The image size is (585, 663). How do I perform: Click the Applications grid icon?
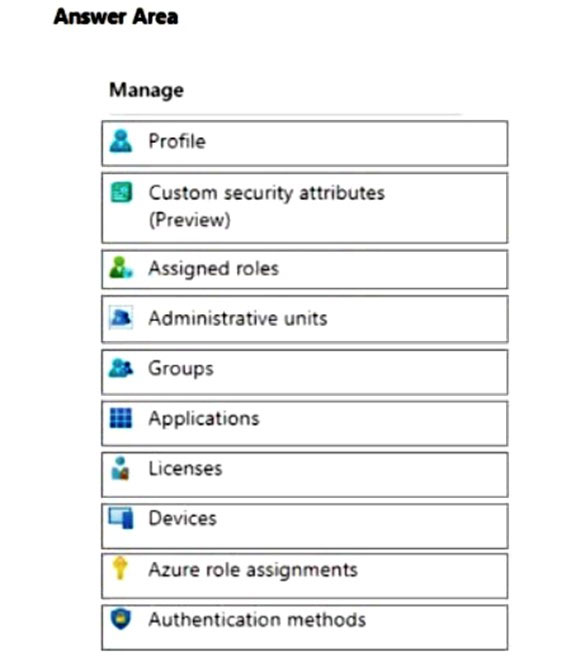(121, 418)
